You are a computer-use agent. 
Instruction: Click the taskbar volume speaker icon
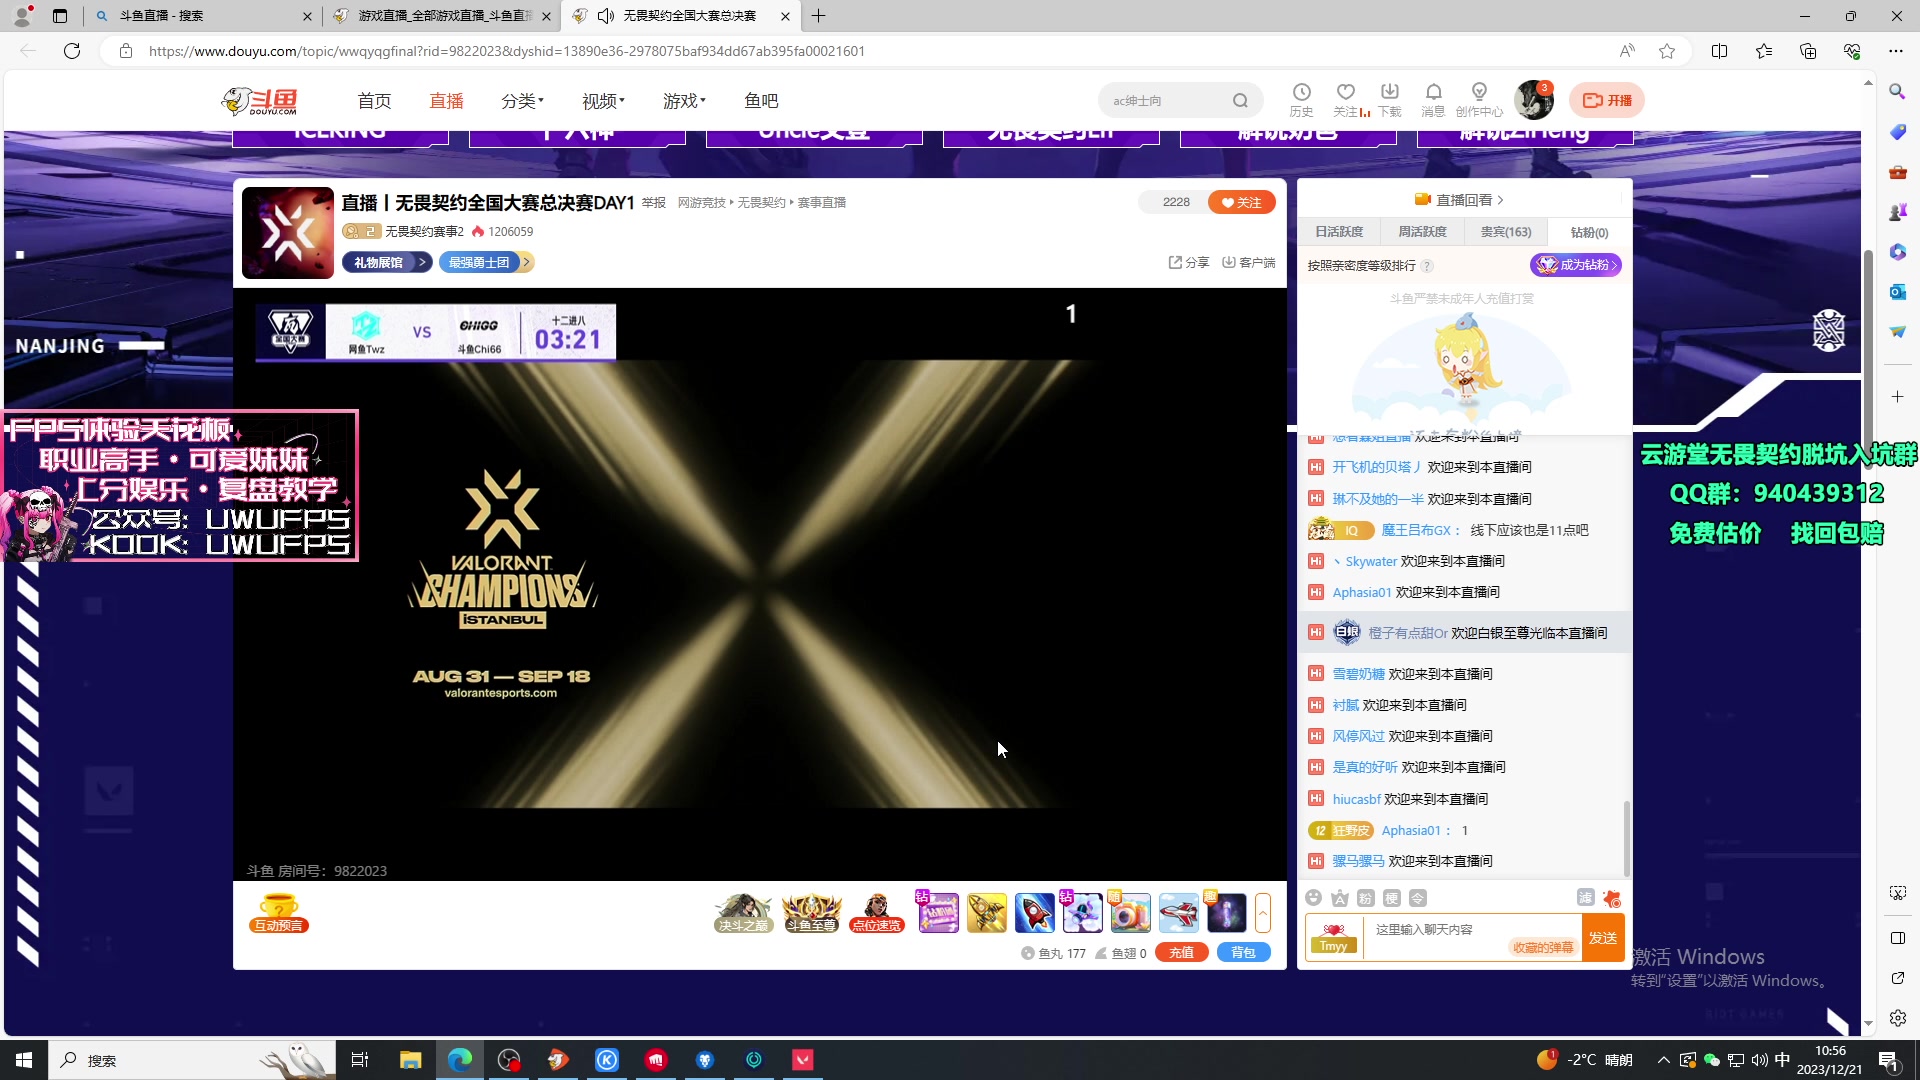pos(1759,1060)
